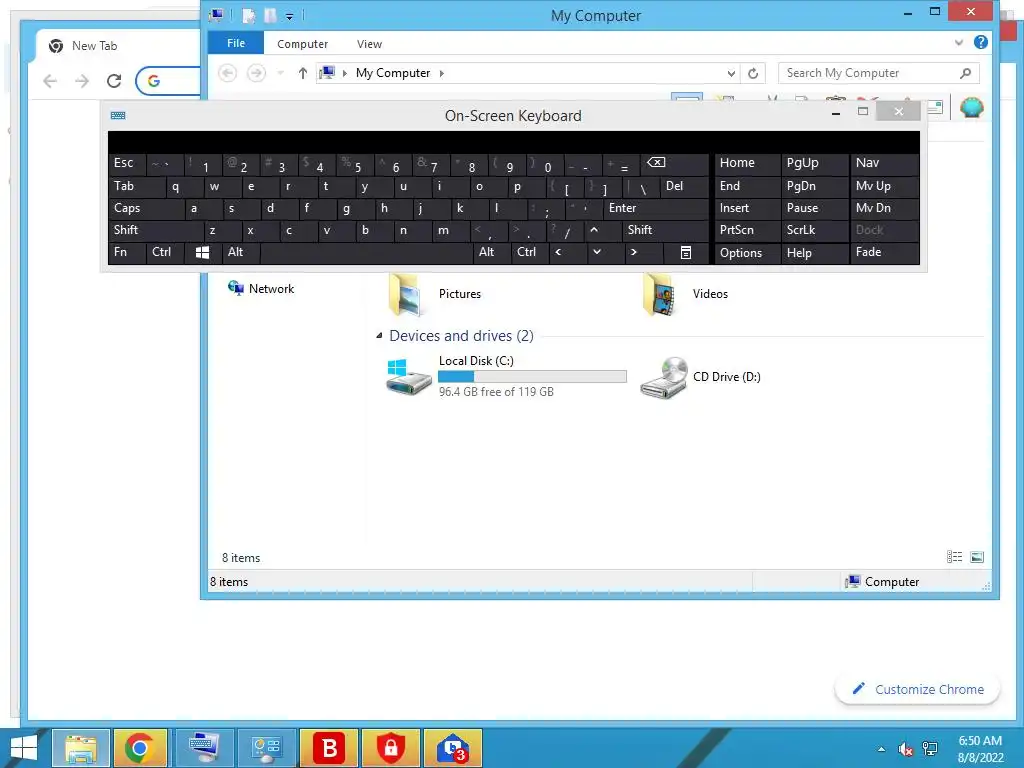This screenshot has width=1024, height=768.
Task: Click arrow before My Computer in path
Action: tap(345, 73)
